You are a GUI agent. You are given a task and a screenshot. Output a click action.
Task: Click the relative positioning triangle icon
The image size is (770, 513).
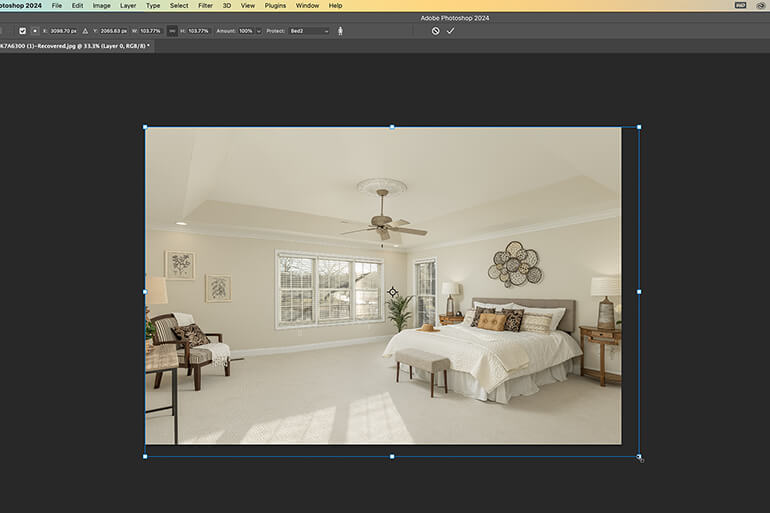pos(85,31)
